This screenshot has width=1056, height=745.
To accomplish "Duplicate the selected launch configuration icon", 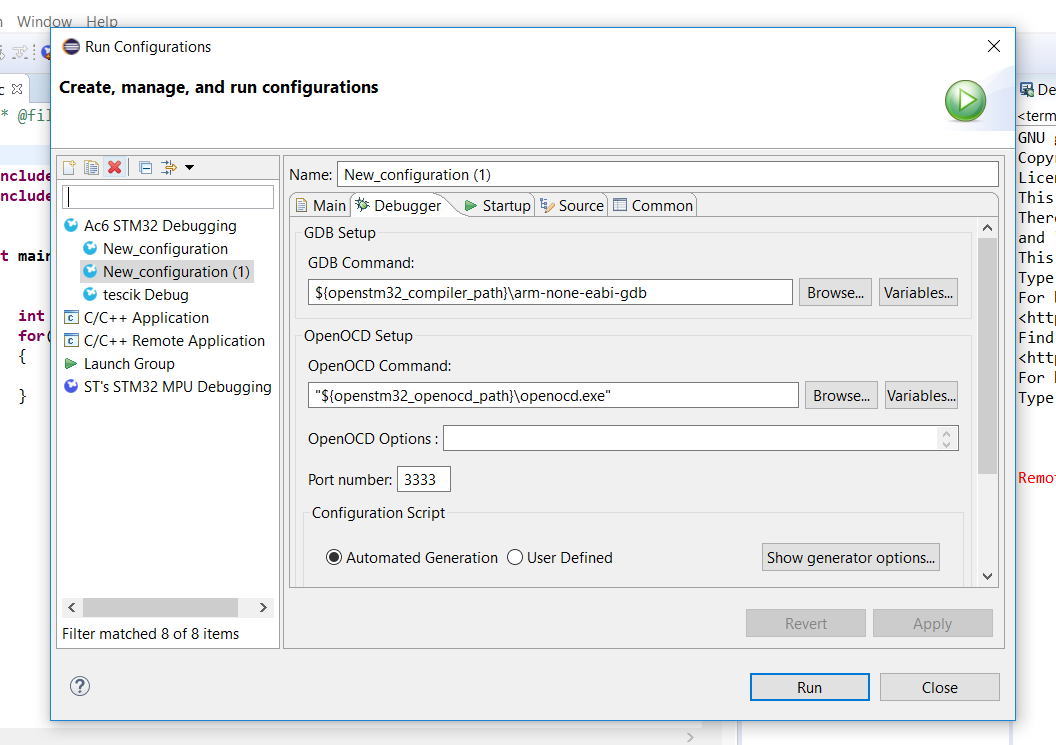I will (92, 167).
